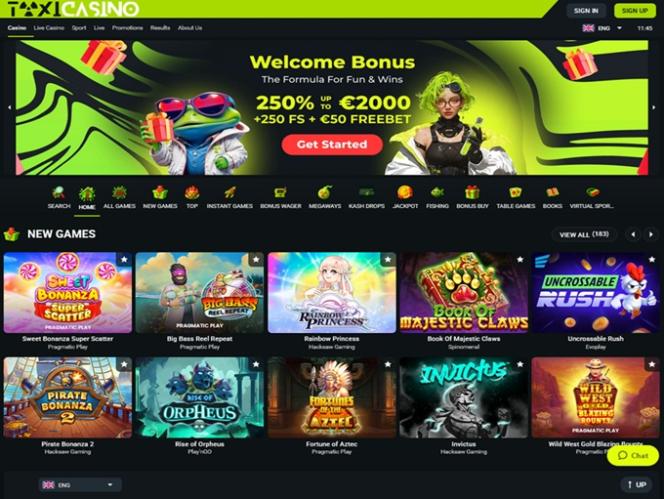Screen dimensions: 664x499
Task: Favorite Sweet Bonanza Super Scatter with star
Action: 124,259
